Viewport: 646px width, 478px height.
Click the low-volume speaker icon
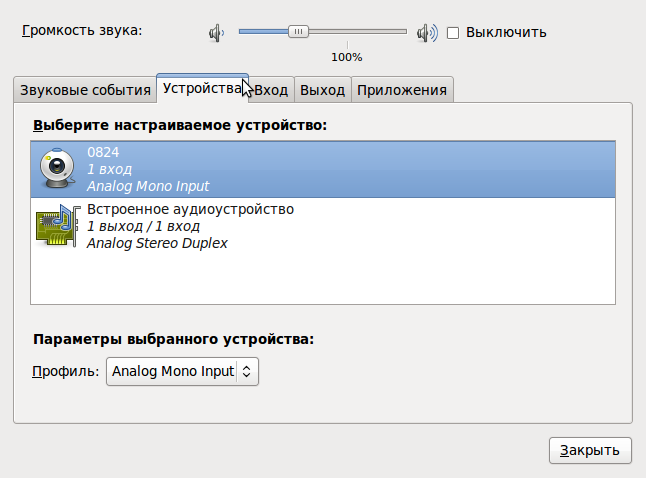tap(216, 32)
